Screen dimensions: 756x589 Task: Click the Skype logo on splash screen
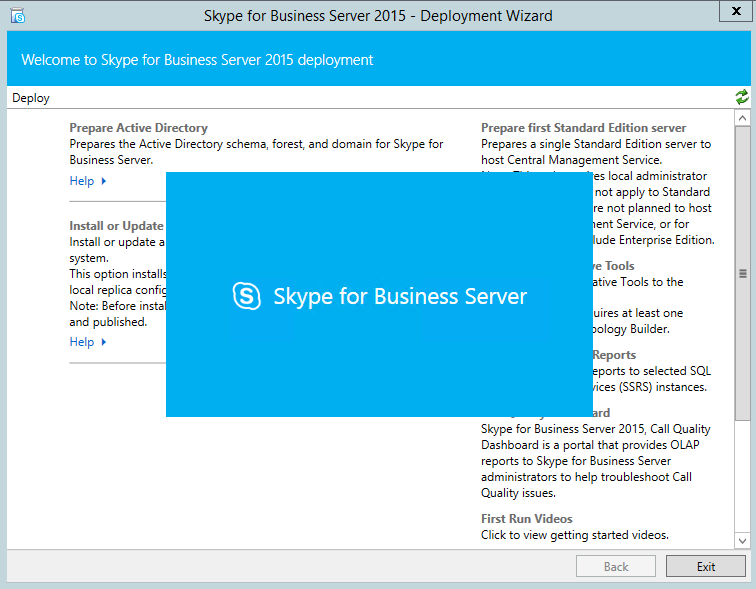coord(247,295)
